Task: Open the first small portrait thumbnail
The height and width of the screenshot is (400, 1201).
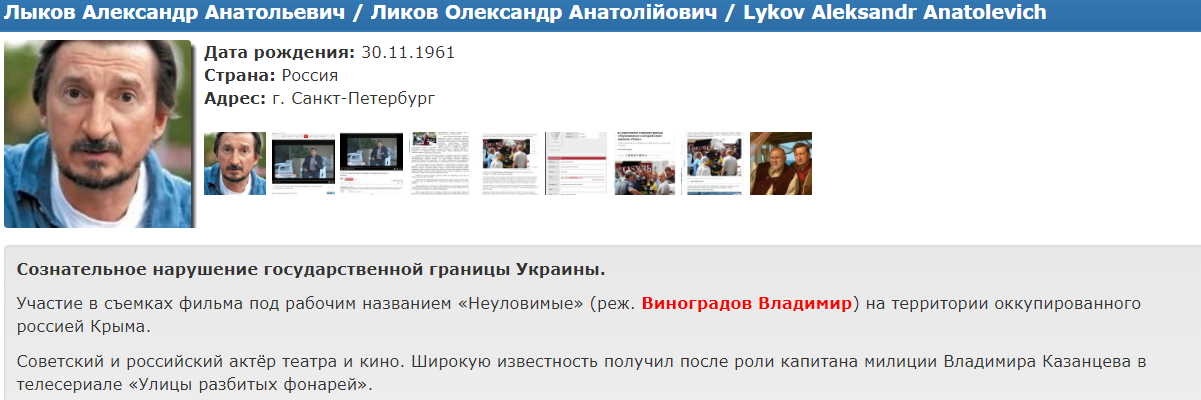Action: (x=235, y=163)
